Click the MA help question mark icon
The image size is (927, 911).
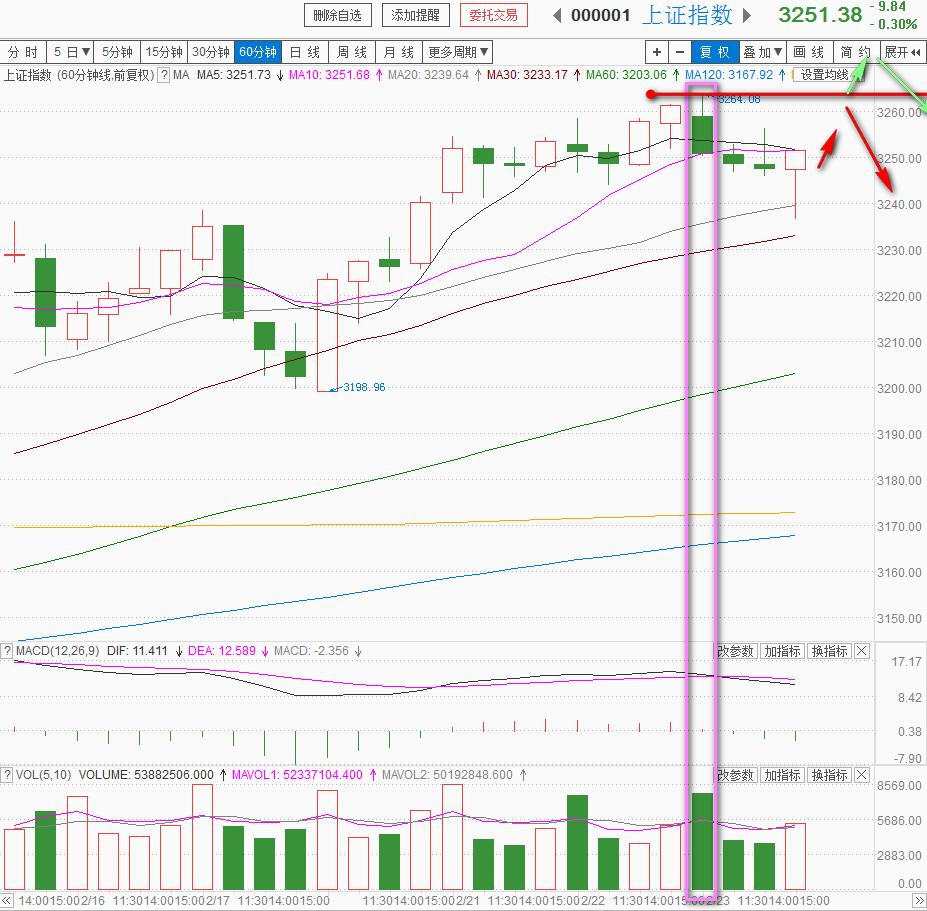(x=163, y=75)
